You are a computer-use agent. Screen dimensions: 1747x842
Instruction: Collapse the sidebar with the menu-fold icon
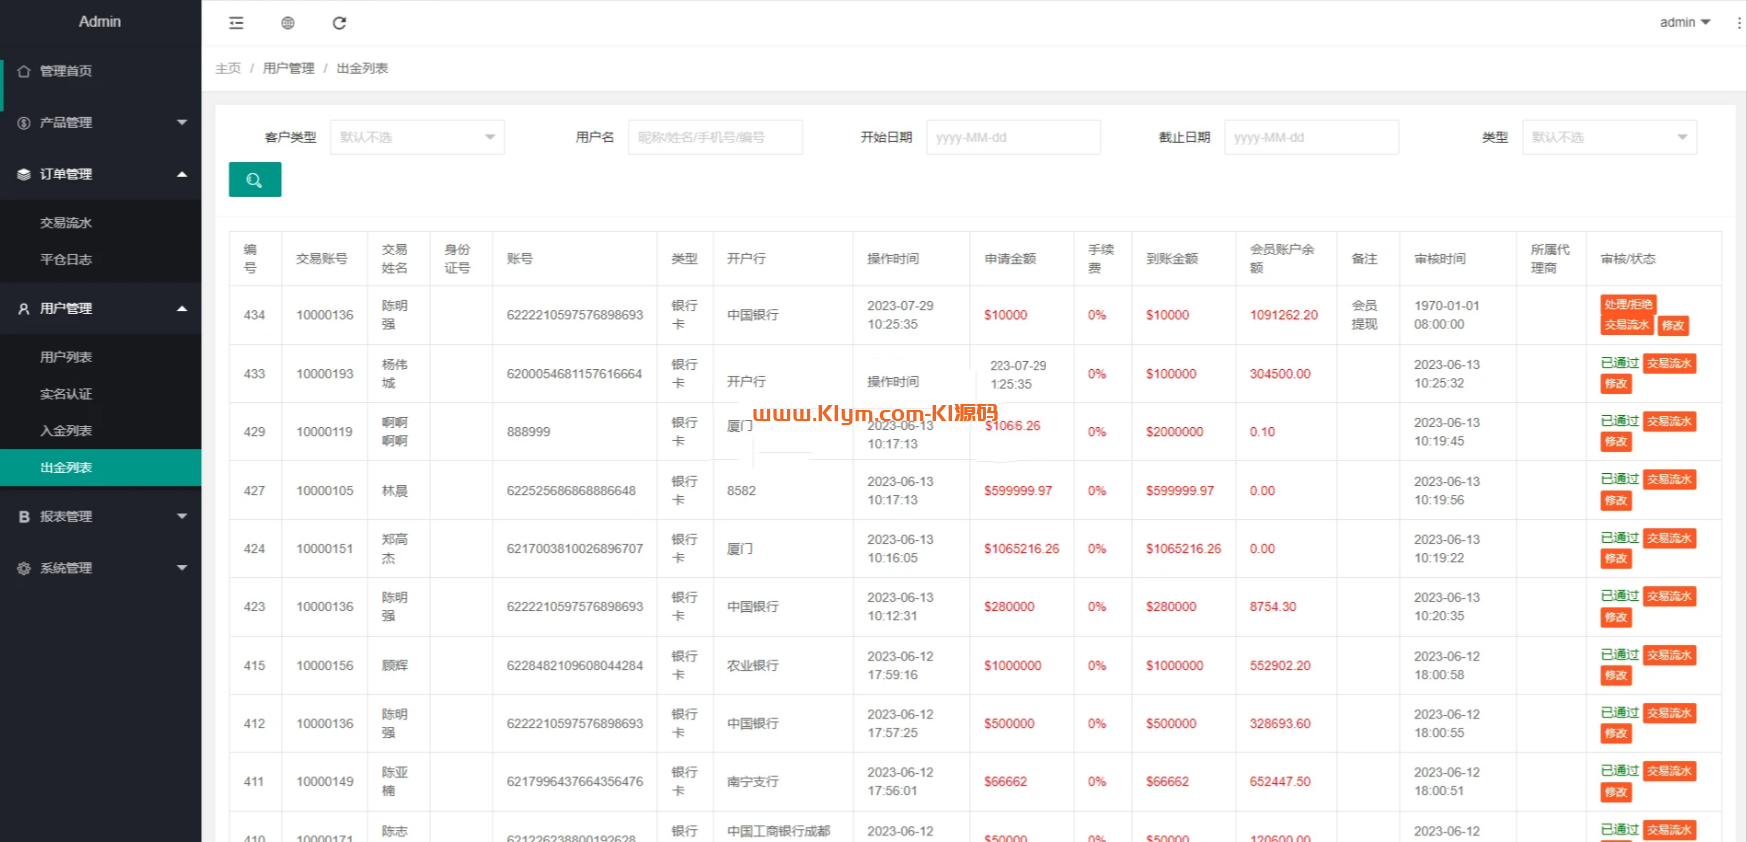coord(236,23)
